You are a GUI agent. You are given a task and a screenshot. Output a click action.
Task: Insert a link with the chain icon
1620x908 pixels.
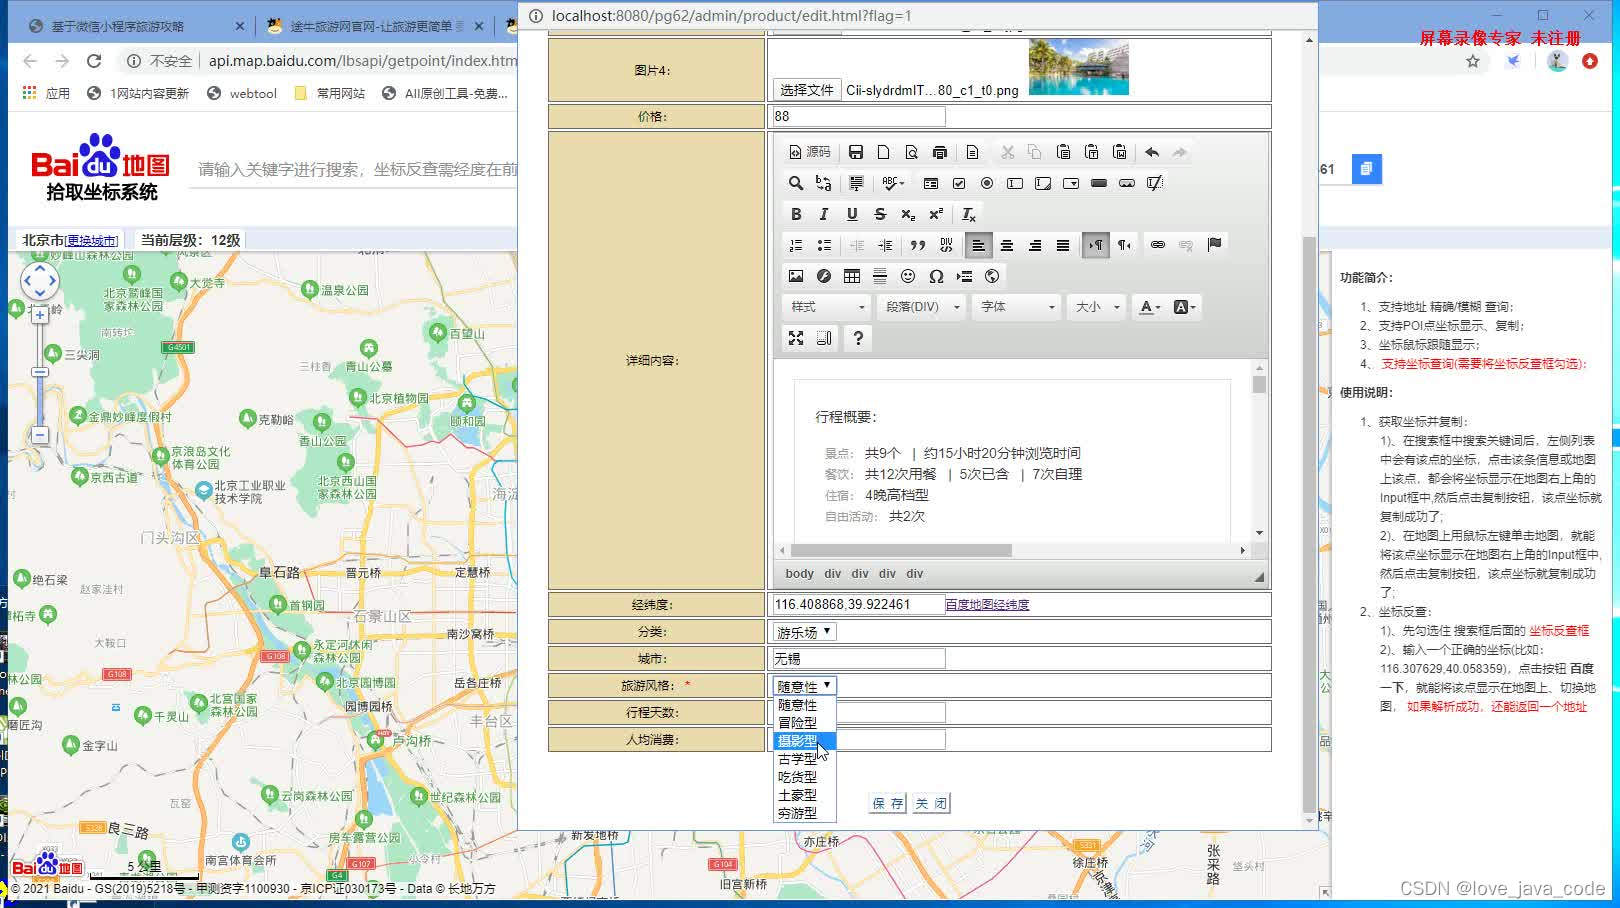1157,245
